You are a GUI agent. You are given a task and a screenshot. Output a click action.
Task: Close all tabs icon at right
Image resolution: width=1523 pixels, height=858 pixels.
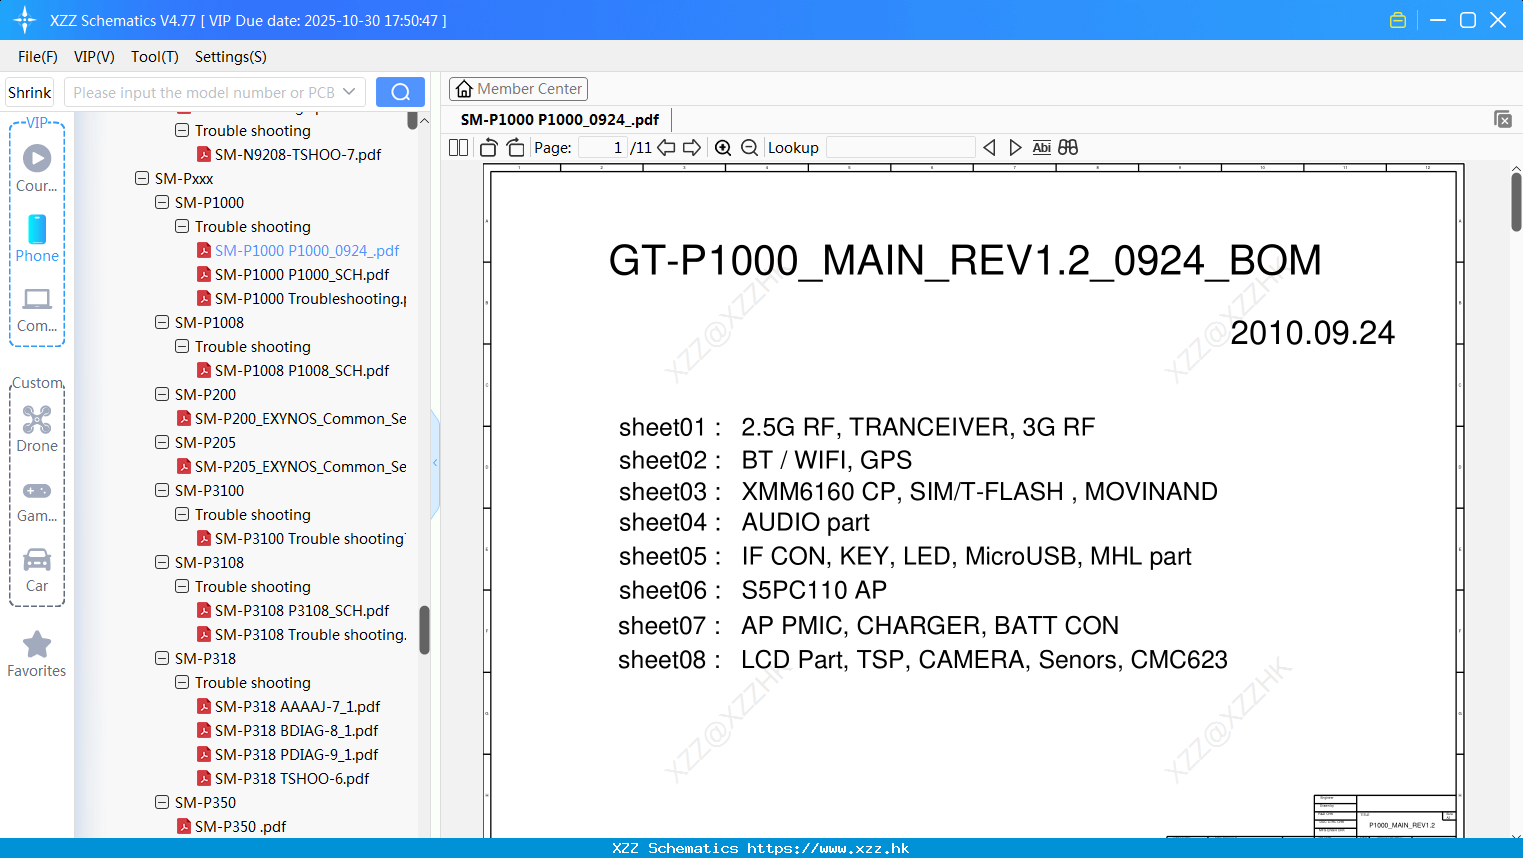[x=1503, y=119]
